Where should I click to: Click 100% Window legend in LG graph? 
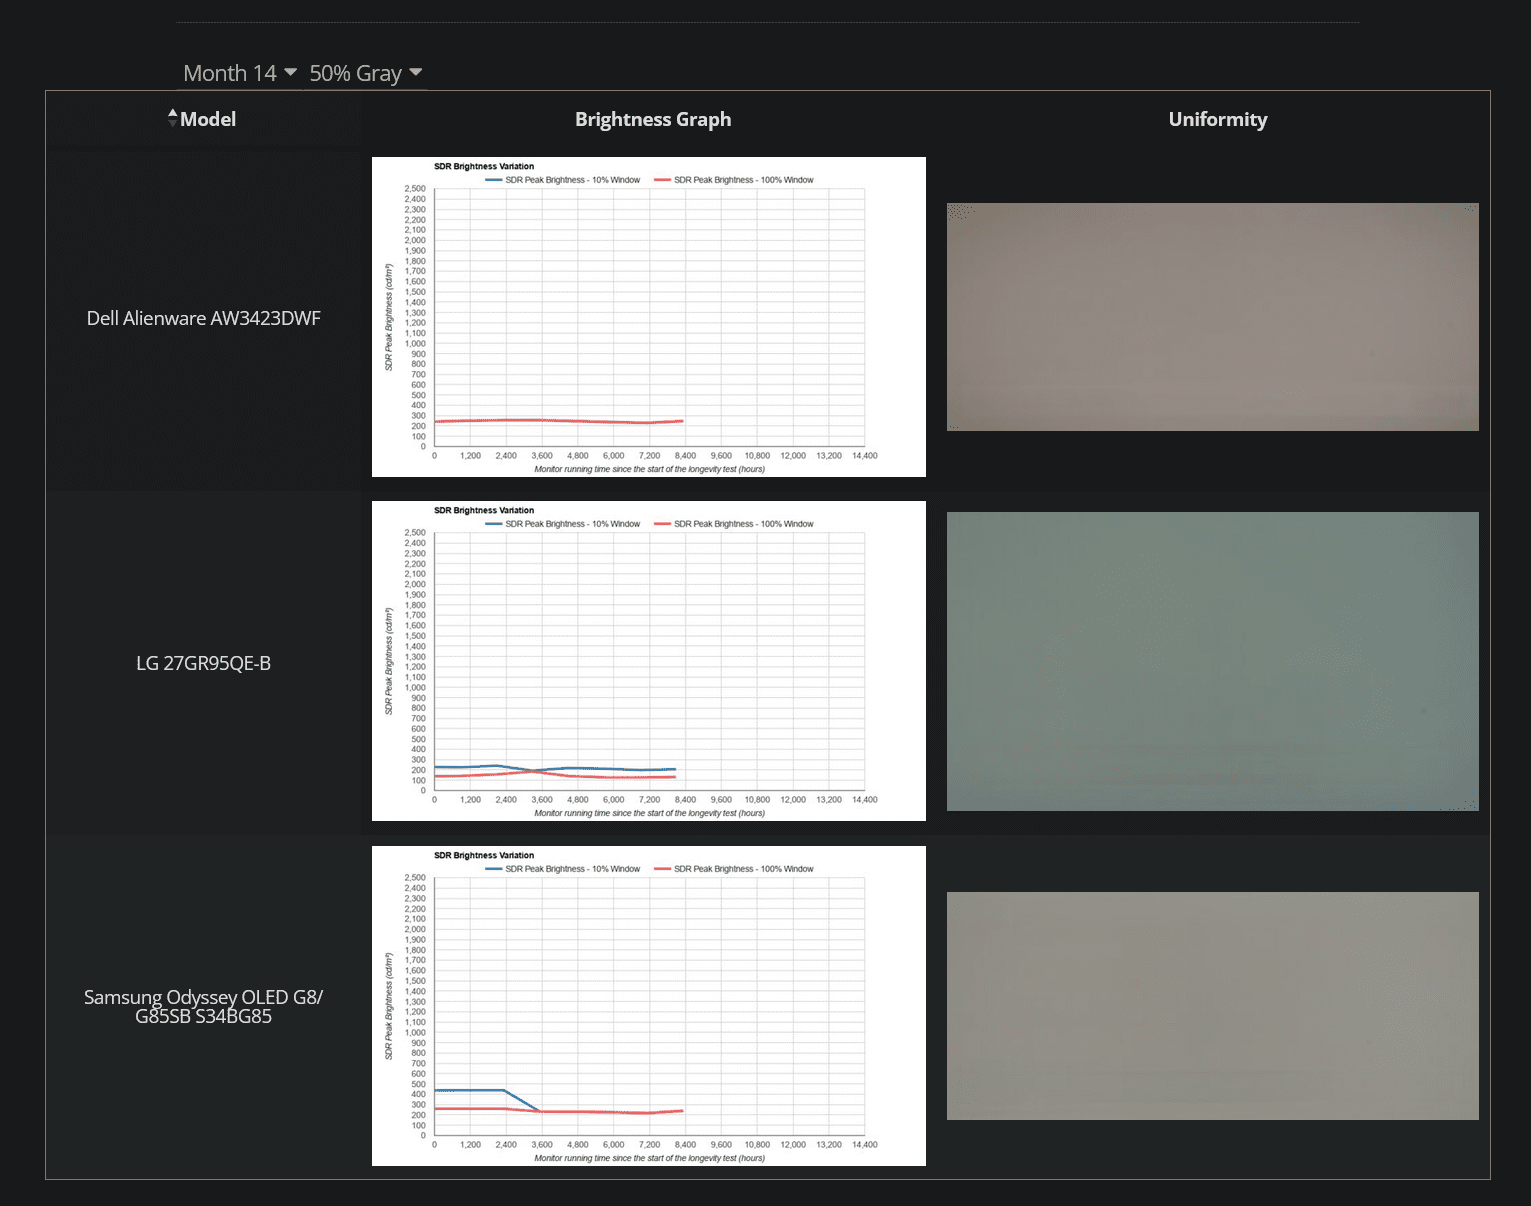734,524
